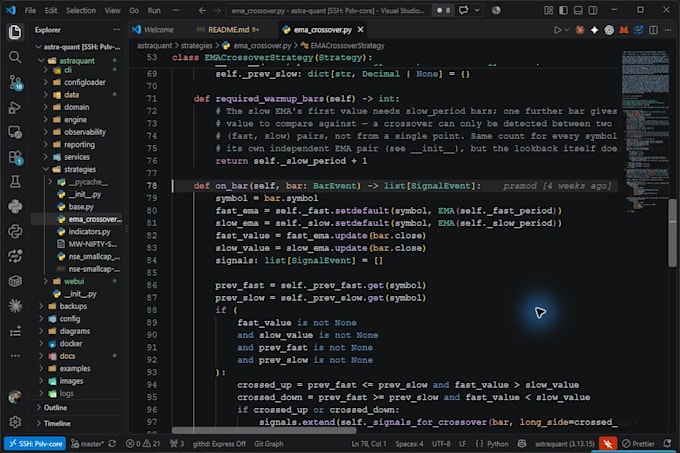Open the Edit menu
The width and height of the screenshot is (680, 453).
click(x=51, y=10)
